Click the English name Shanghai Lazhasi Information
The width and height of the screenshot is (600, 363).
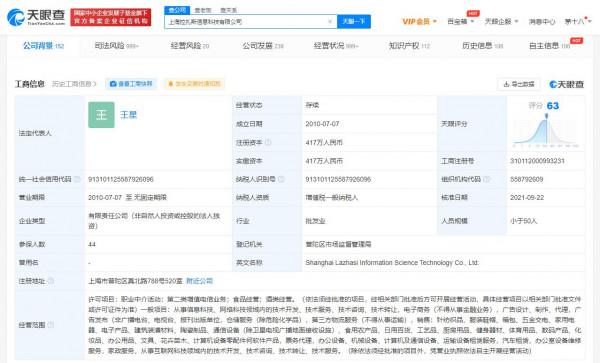[392, 262]
